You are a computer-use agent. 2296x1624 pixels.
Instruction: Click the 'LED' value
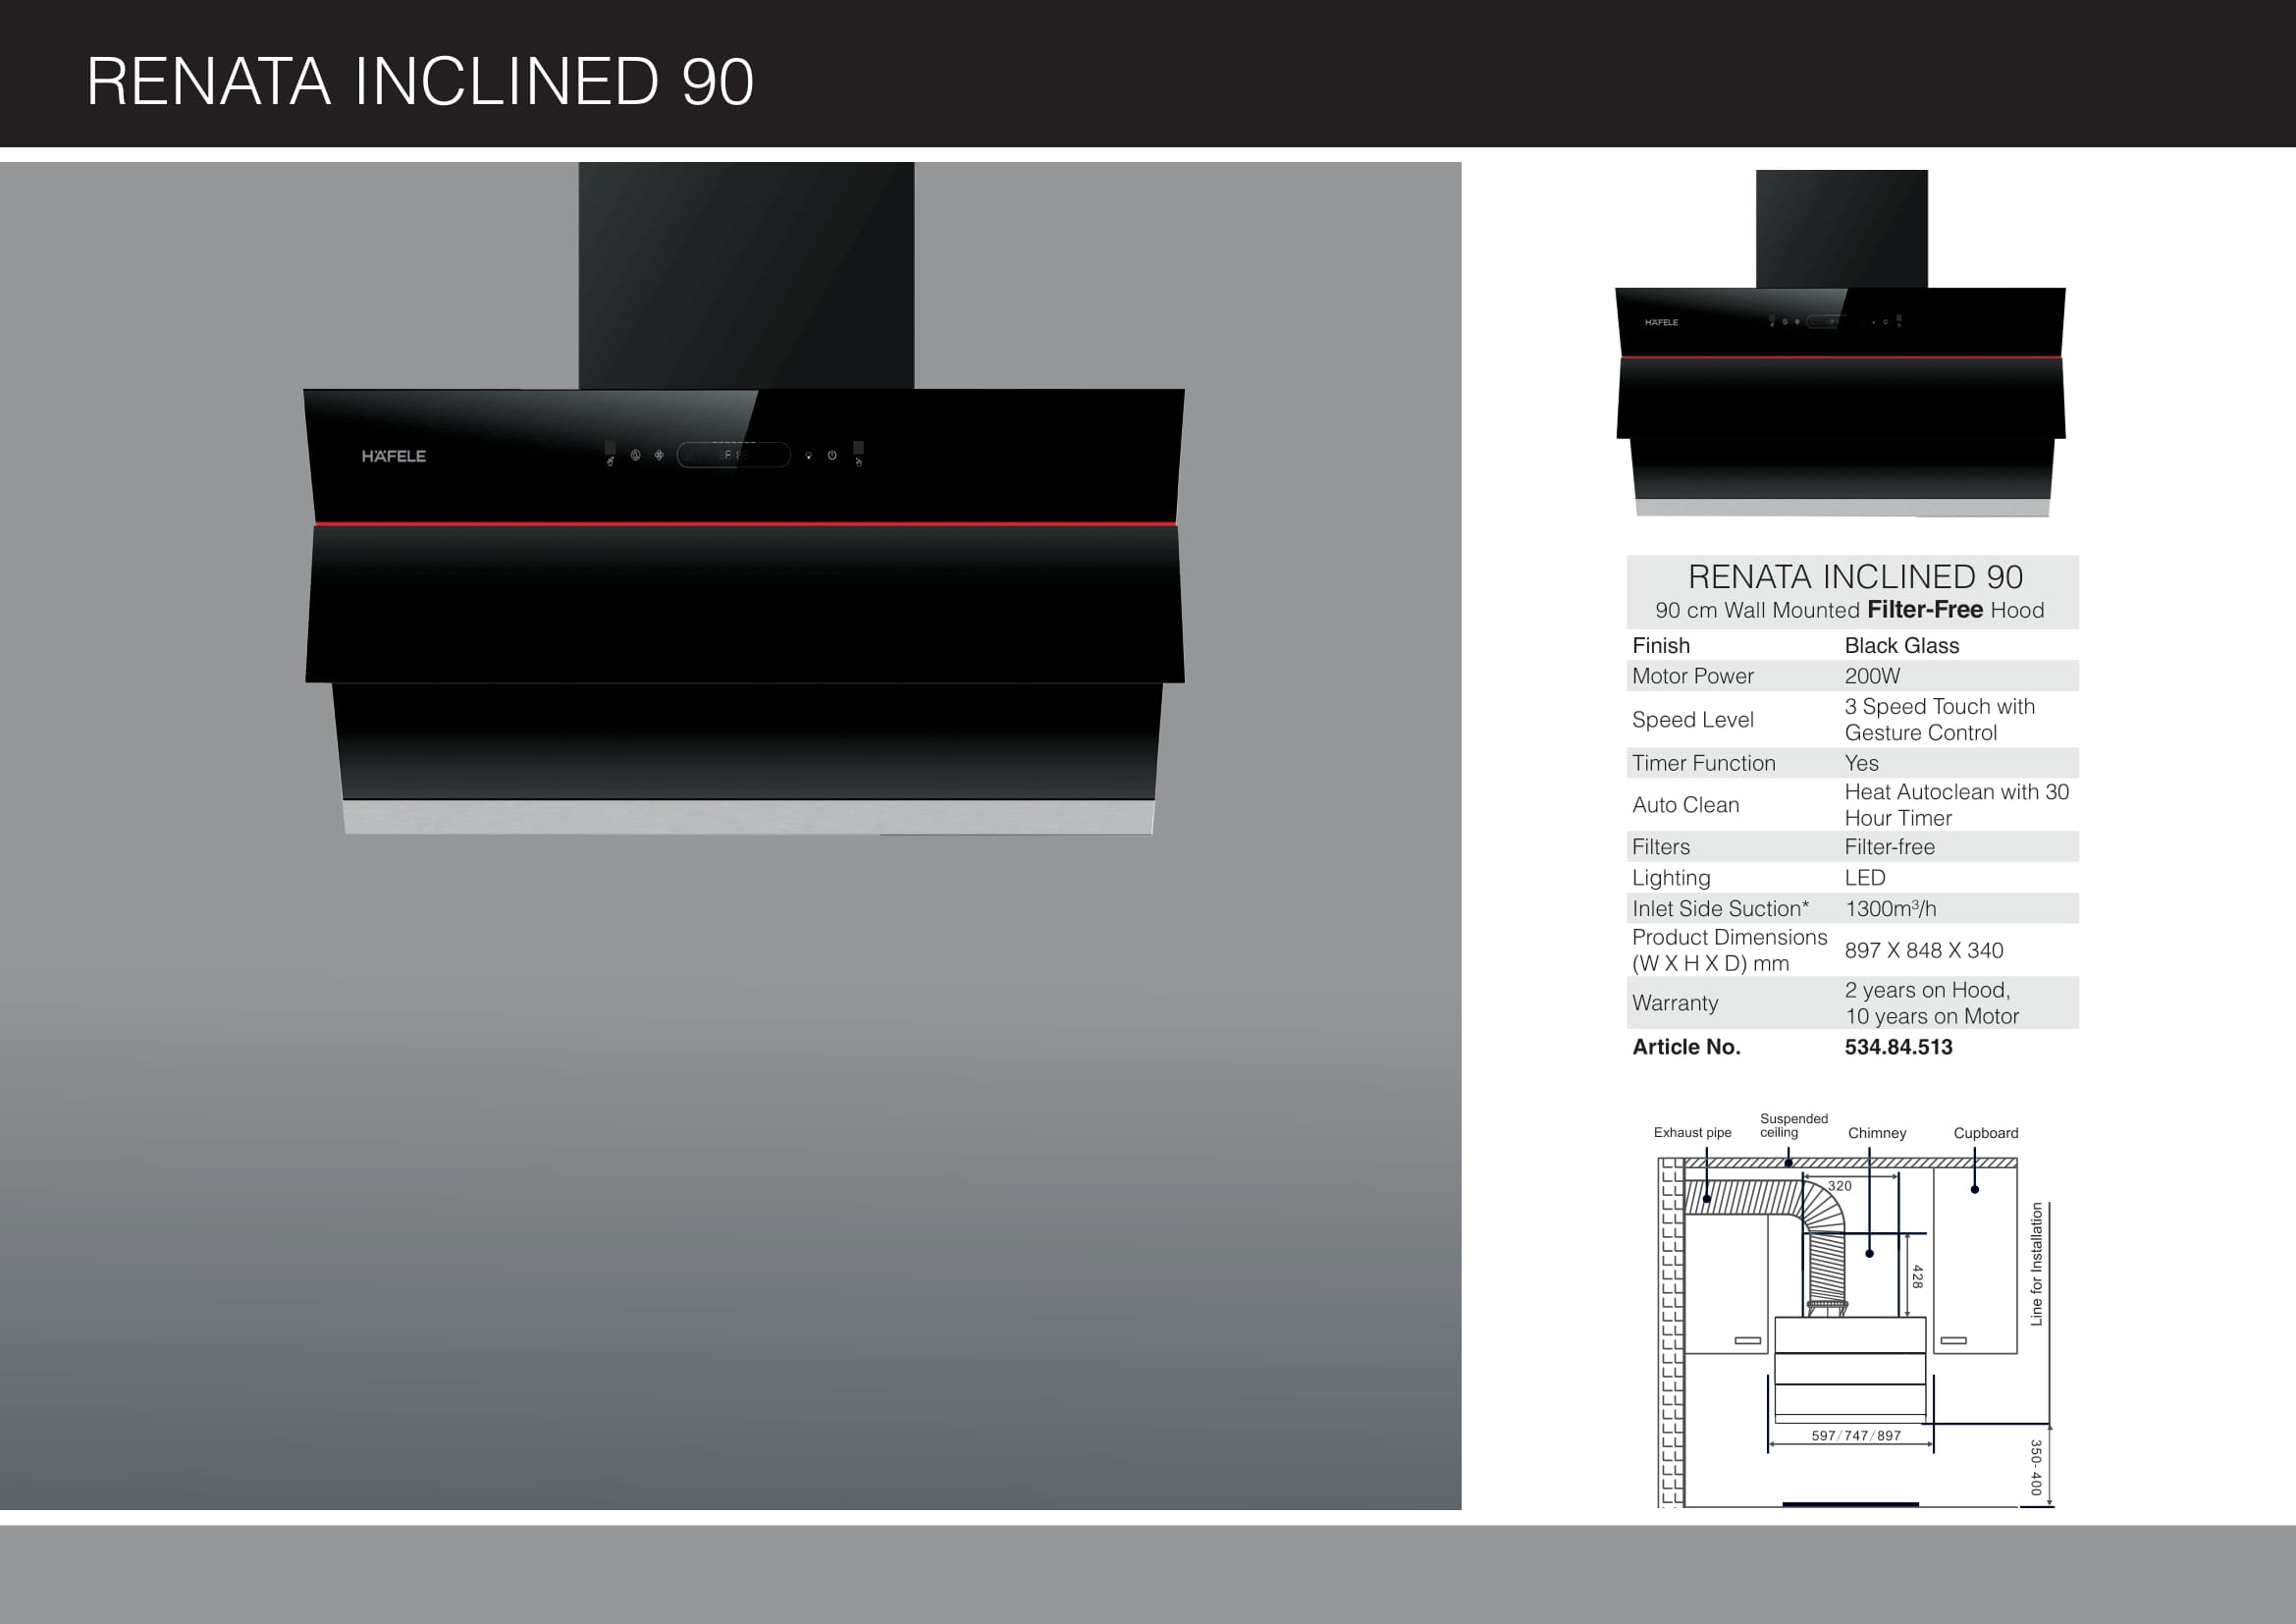click(1865, 878)
